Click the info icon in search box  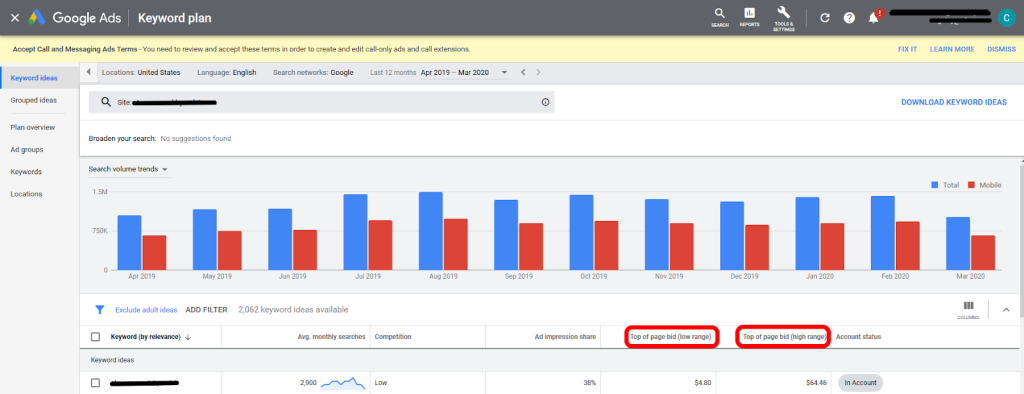(545, 102)
